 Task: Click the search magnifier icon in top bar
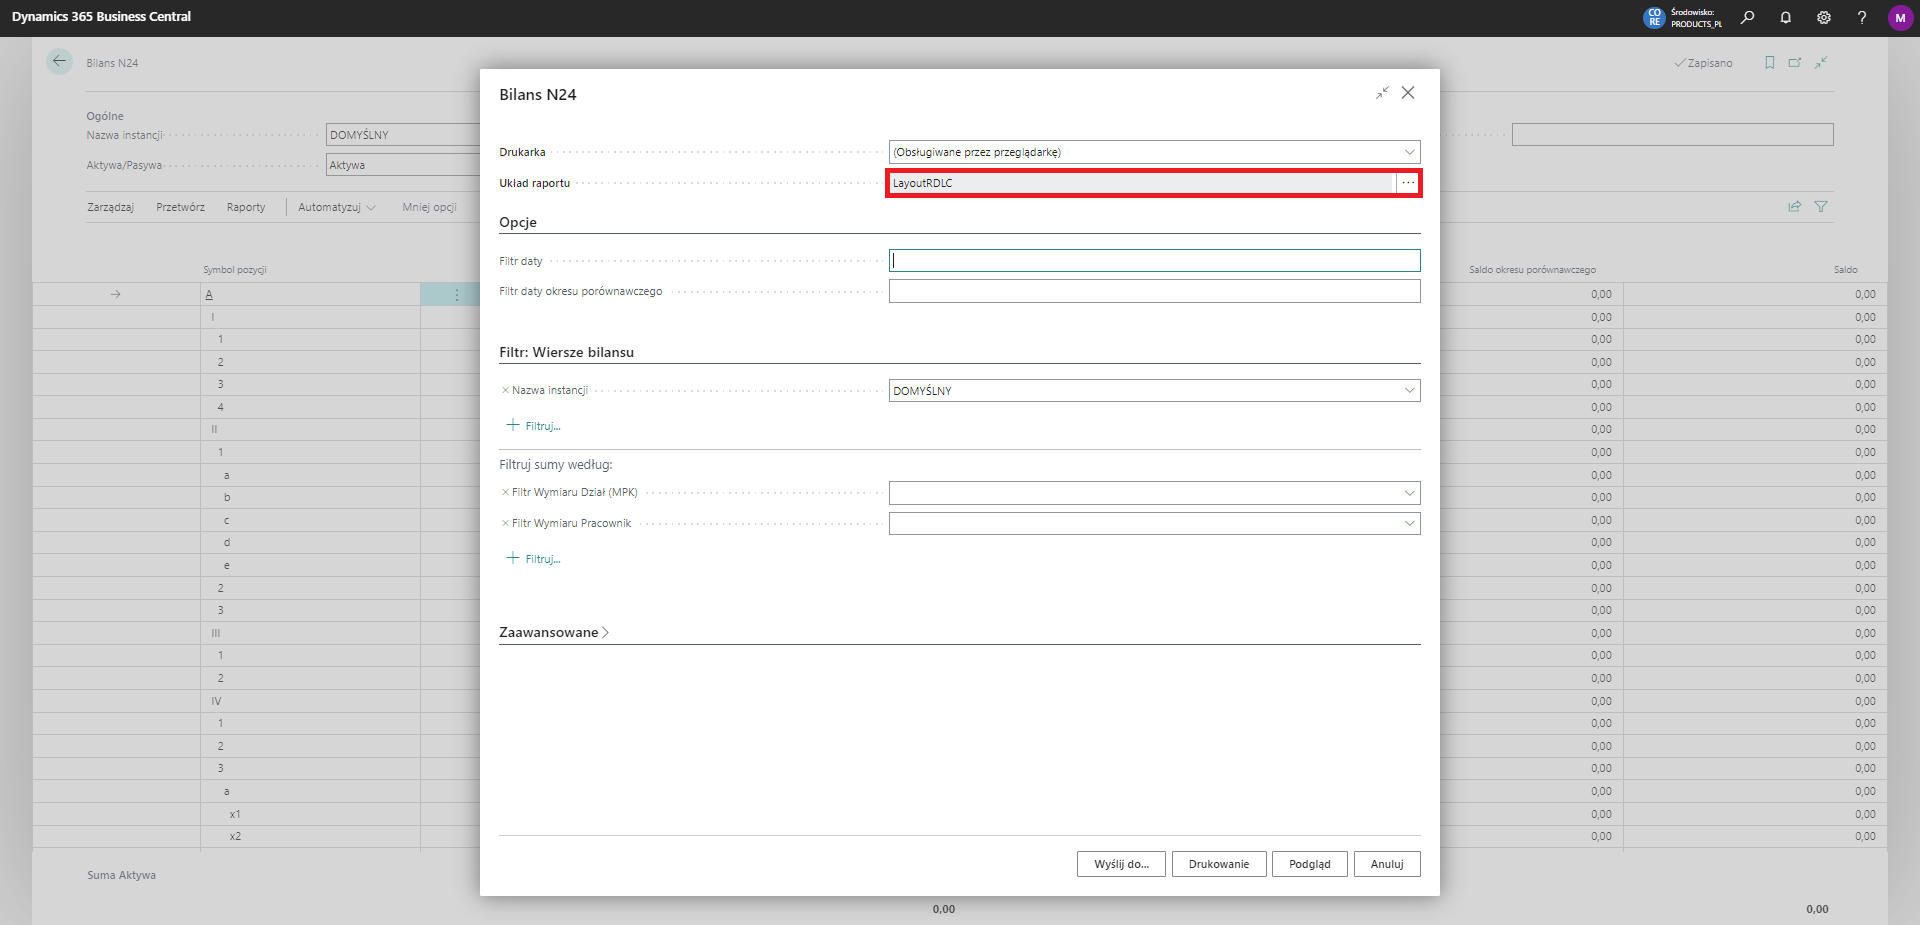click(x=1747, y=17)
